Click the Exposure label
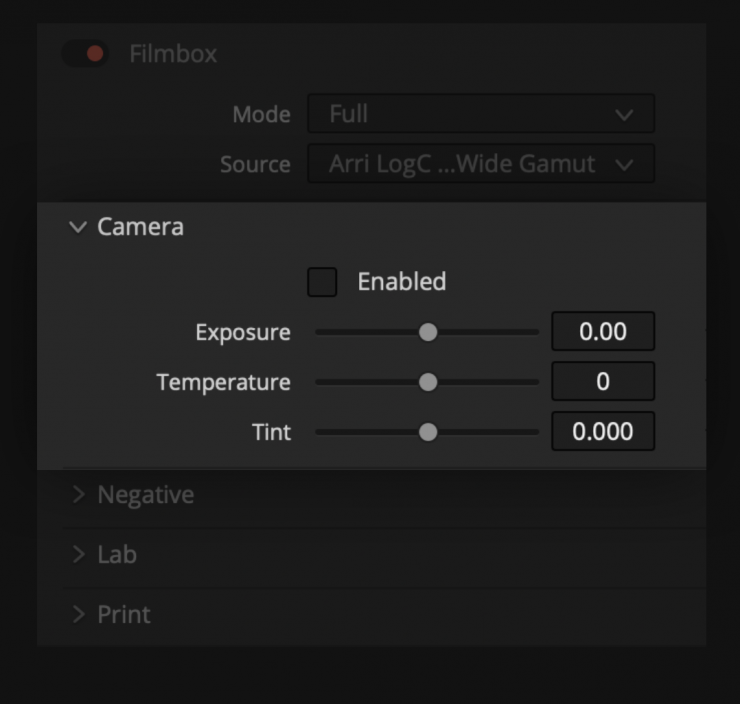740x704 pixels. pos(243,332)
